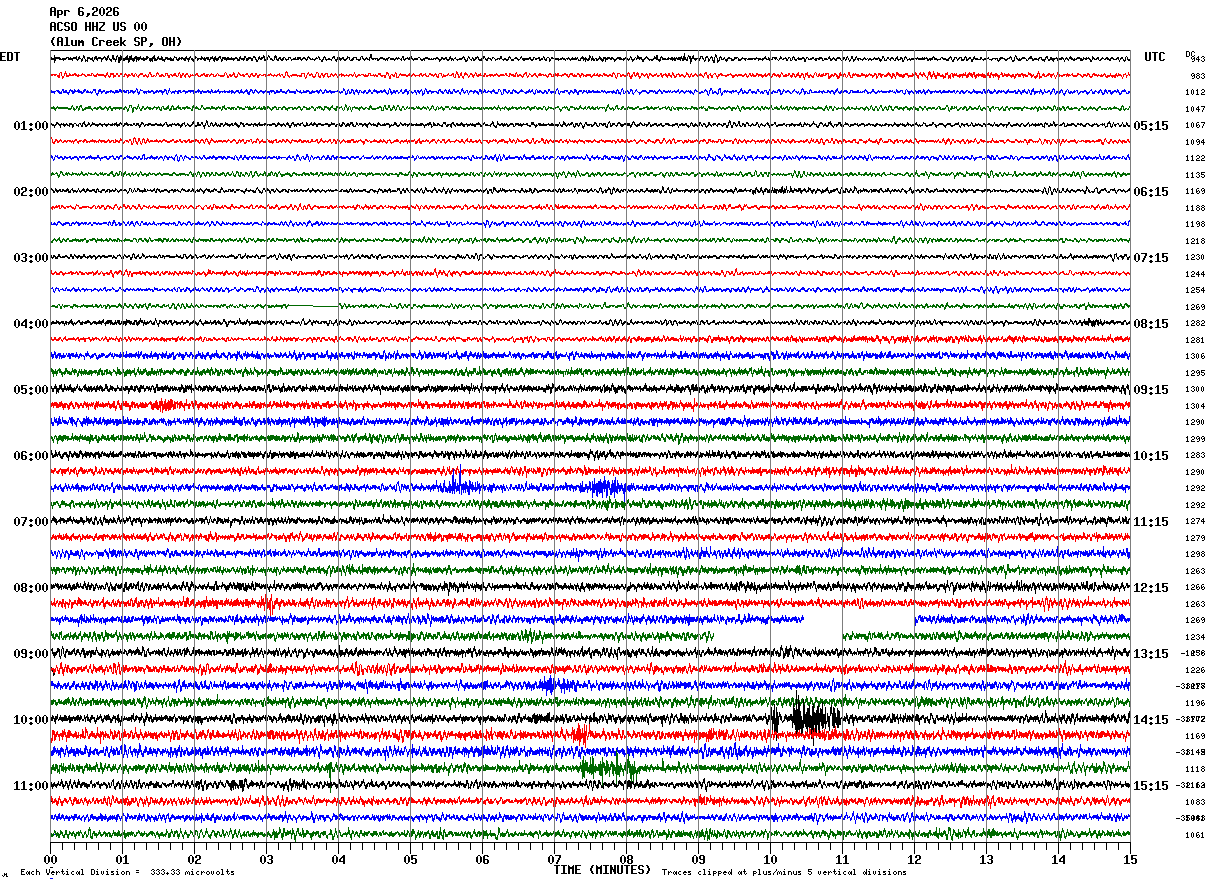
Task: Select the '08:00' EDT time label
Action: point(30,588)
